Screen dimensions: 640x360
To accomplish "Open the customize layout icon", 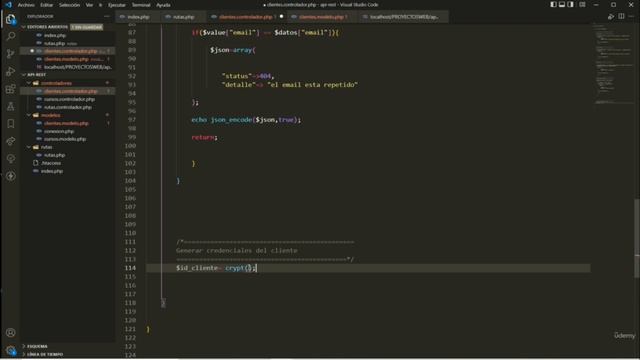I will (x=582, y=4).
